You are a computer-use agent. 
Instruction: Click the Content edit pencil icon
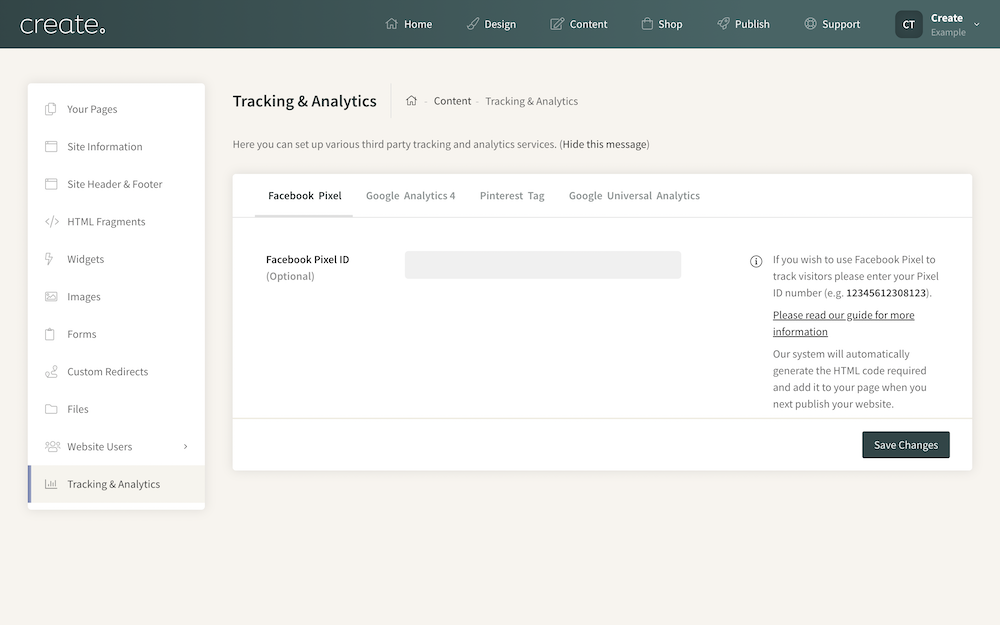click(557, 24)
